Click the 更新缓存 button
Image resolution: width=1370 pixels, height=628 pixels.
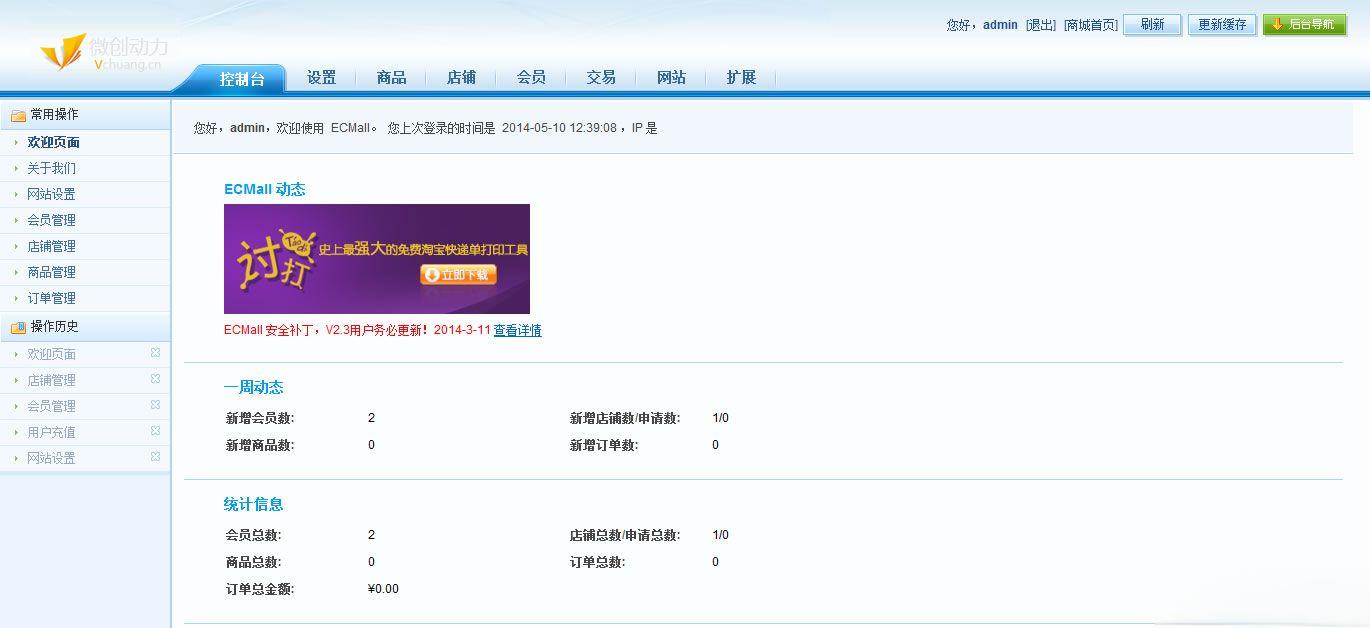tap(1222, 25)
